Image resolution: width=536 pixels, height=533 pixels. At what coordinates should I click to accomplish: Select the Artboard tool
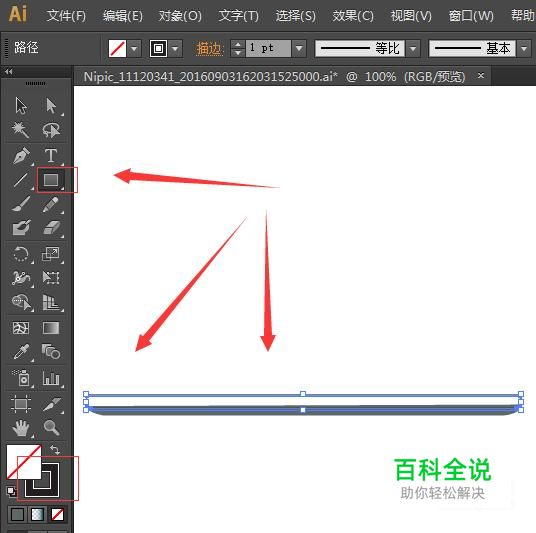point(21,404)
